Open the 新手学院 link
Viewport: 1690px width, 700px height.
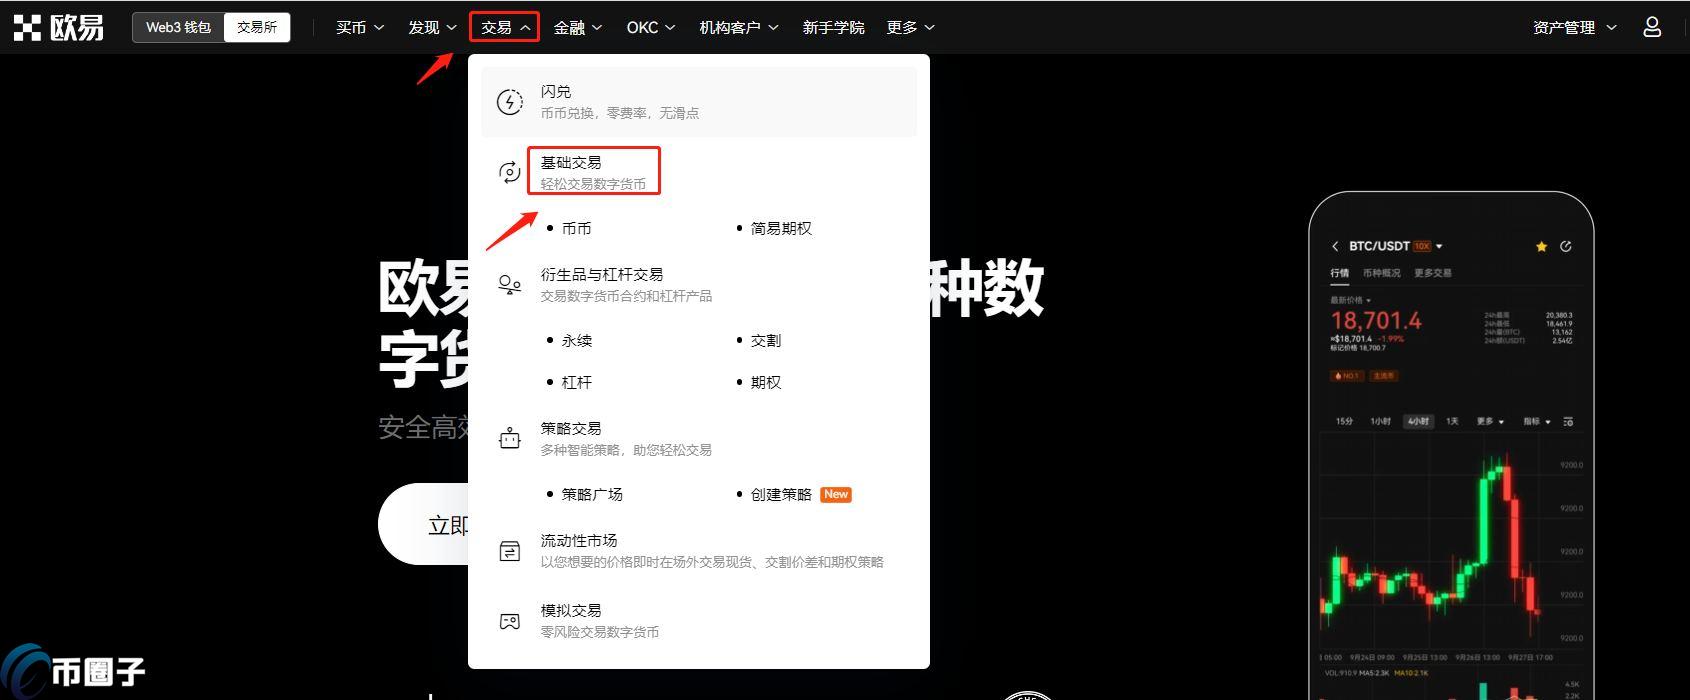pyautogui.click(x=833, y=28)
